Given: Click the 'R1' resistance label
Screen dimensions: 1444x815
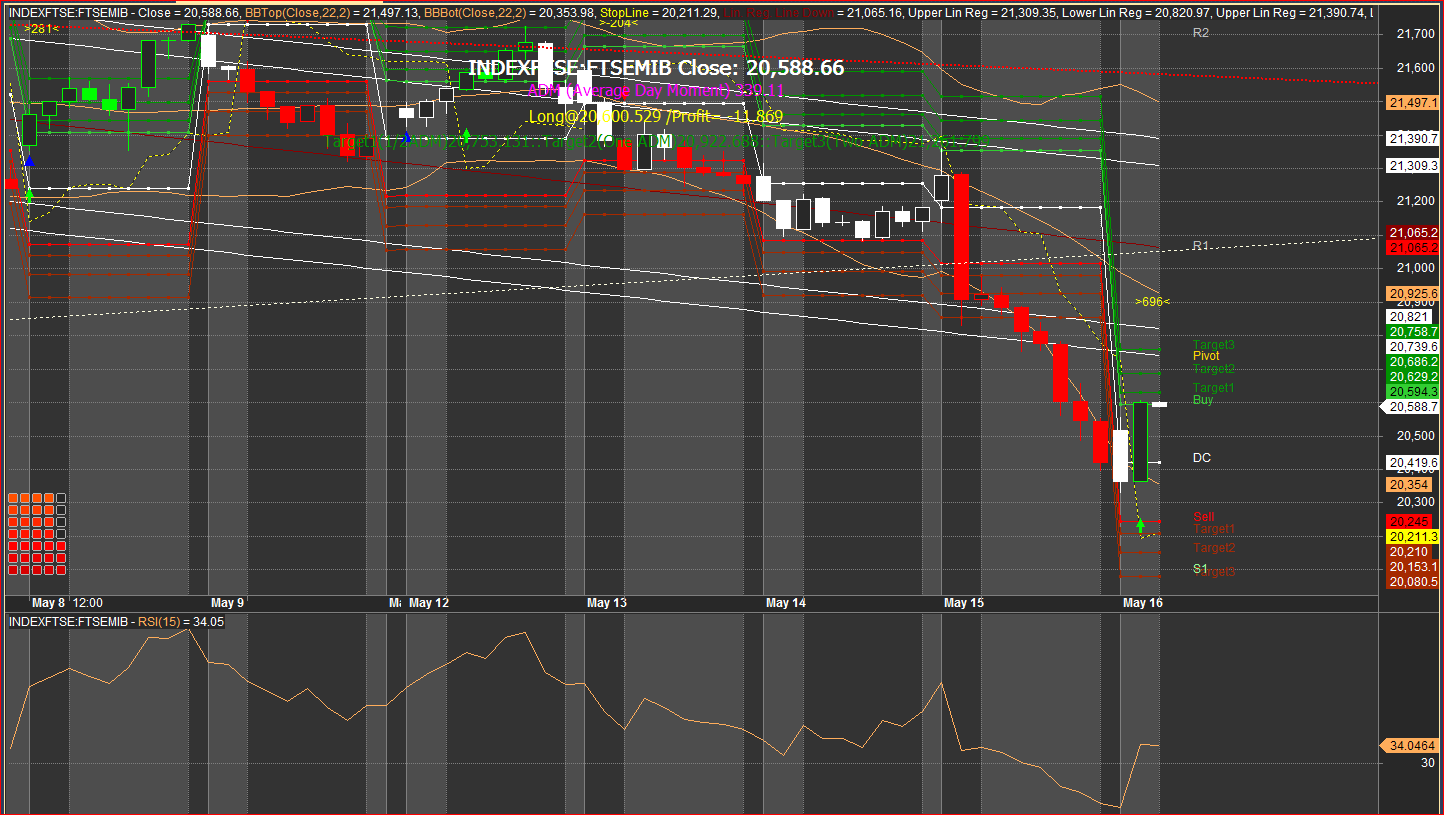Looking at the screenshot, I should [1201, 245].
